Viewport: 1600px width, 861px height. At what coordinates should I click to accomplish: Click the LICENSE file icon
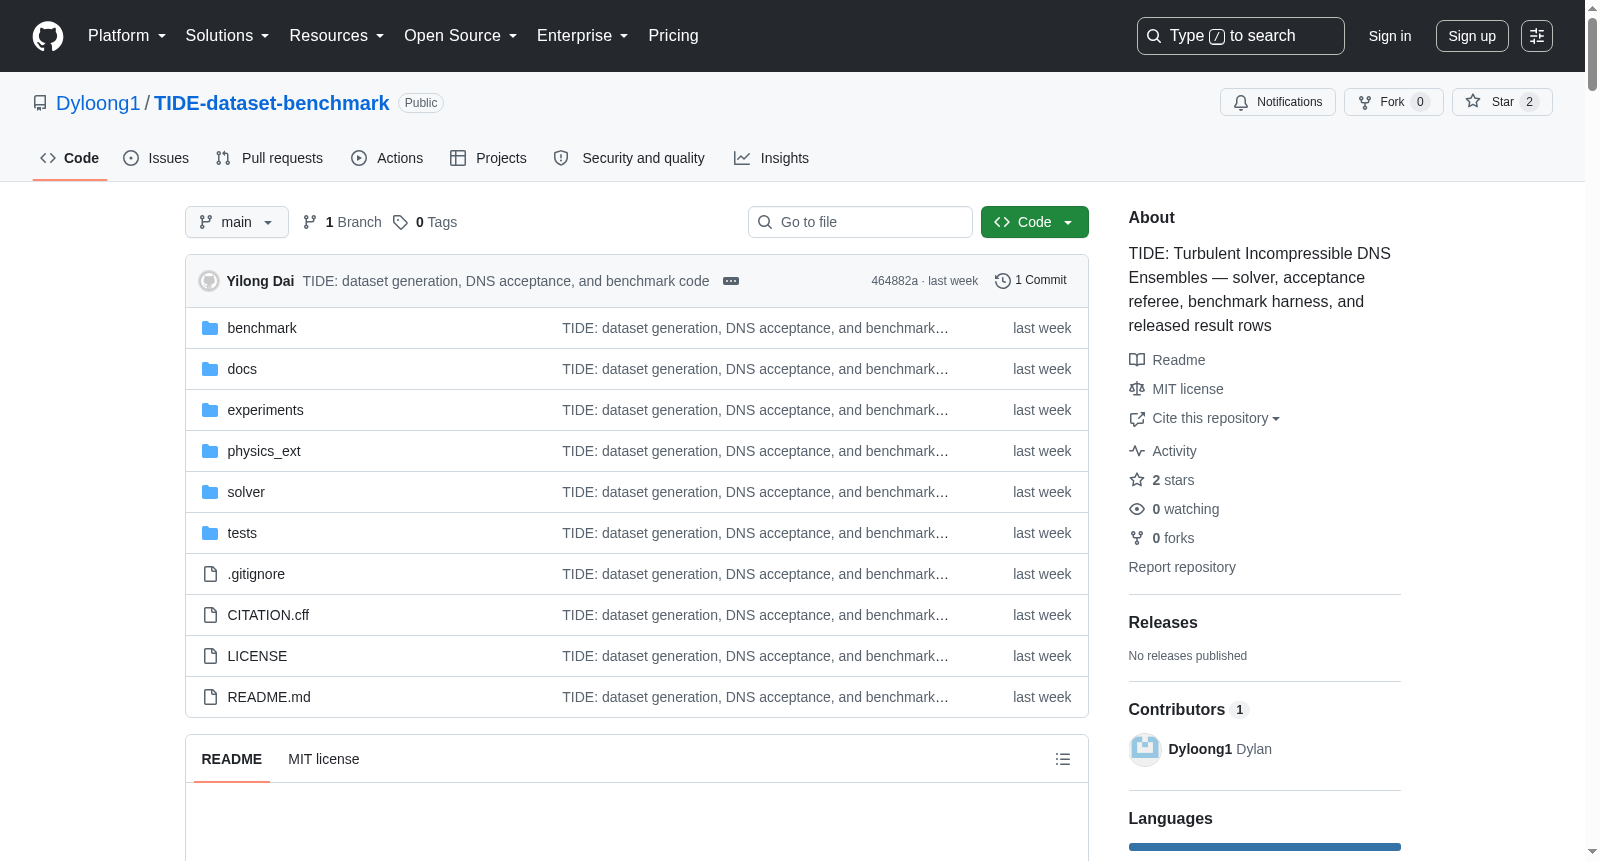point(210,656)
